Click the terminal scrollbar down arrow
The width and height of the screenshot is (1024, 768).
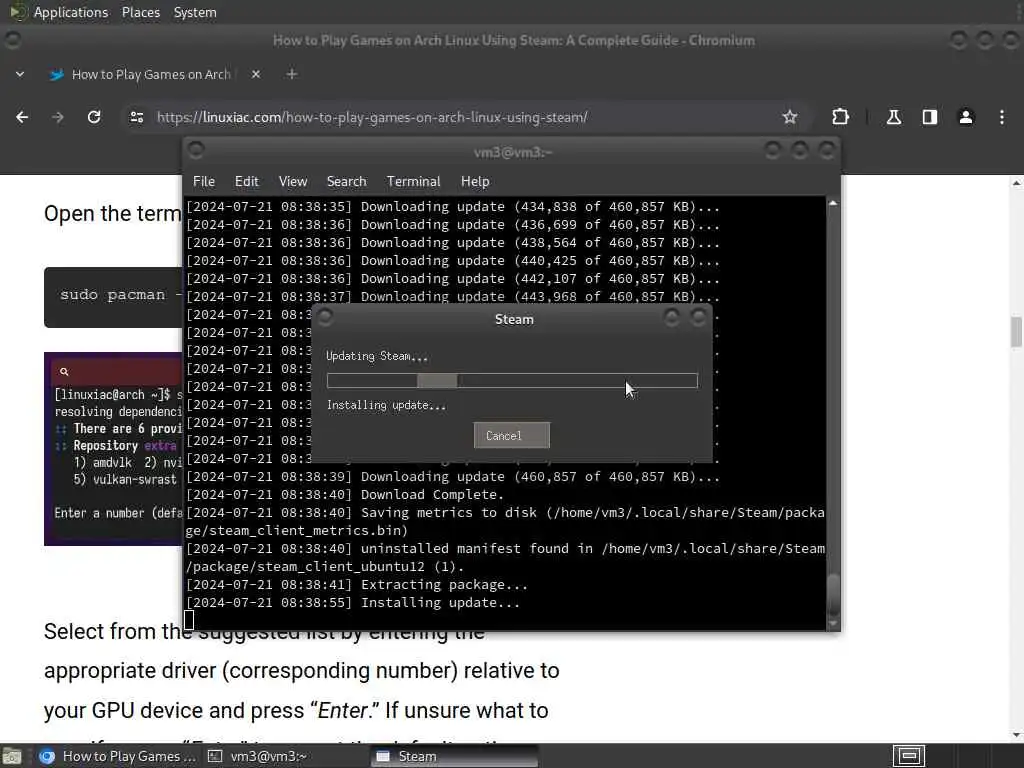point(833,624)
